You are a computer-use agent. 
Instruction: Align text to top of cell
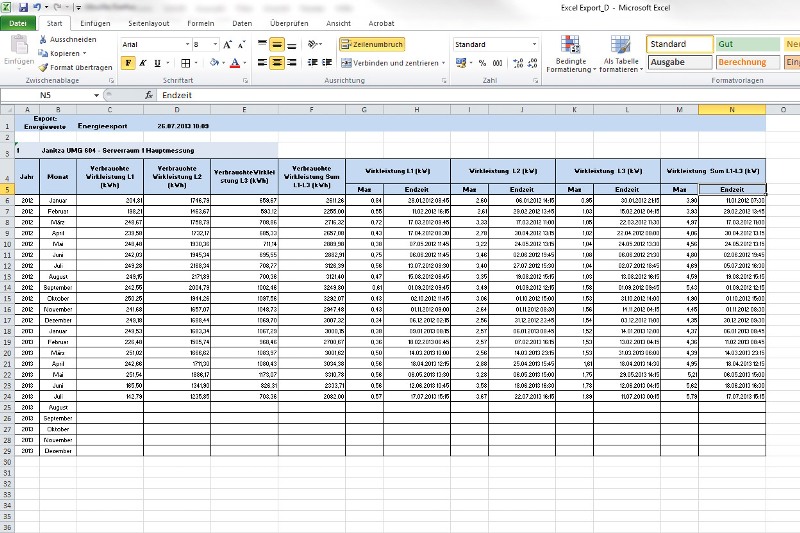click(x=262, y=44)
